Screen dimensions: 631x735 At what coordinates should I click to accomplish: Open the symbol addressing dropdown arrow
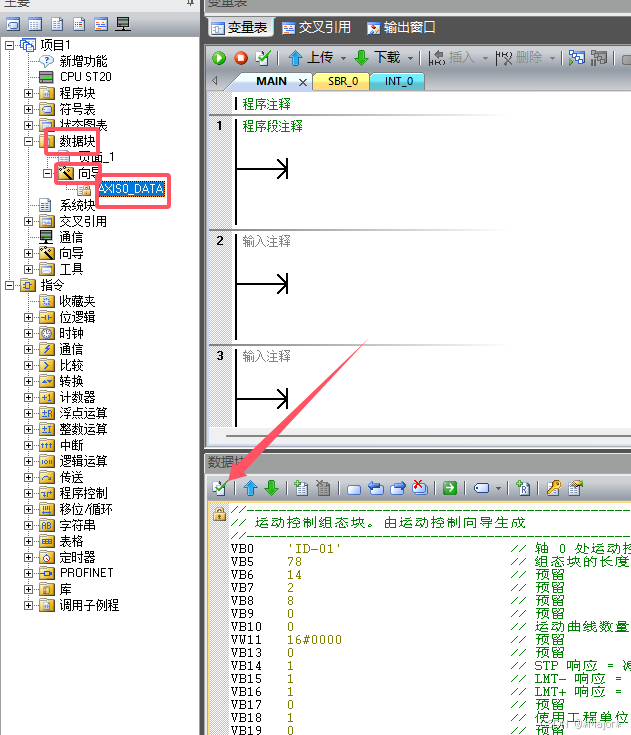(x=498, y=489)
